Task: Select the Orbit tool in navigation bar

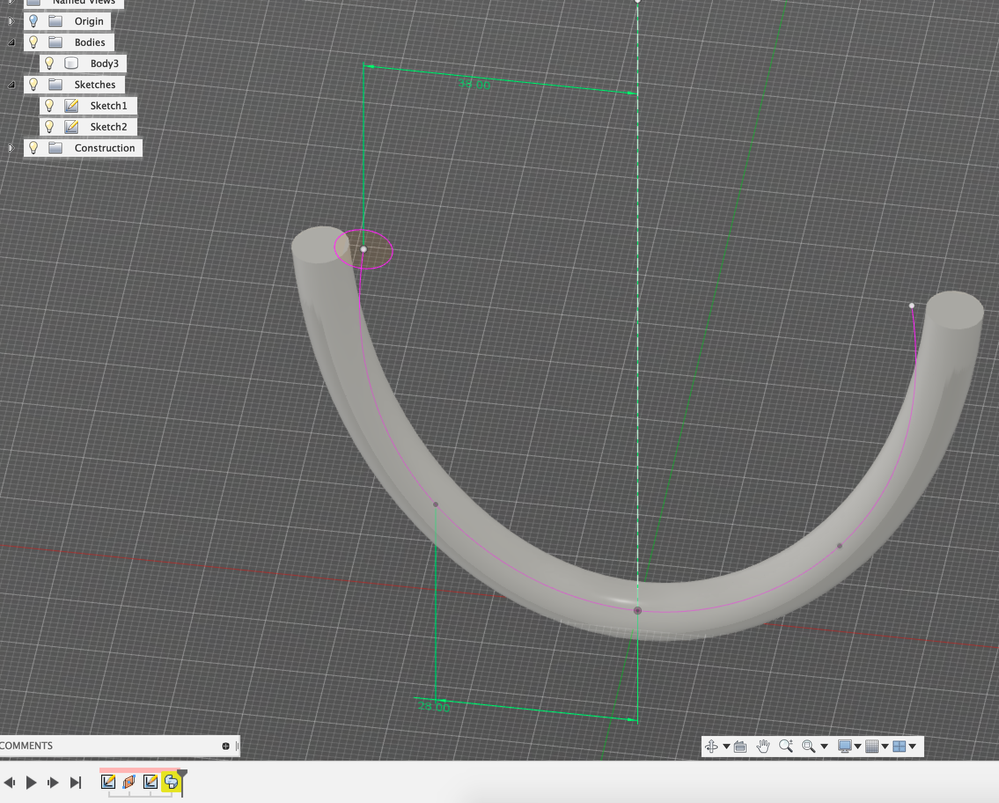Action: coord(712,746)
